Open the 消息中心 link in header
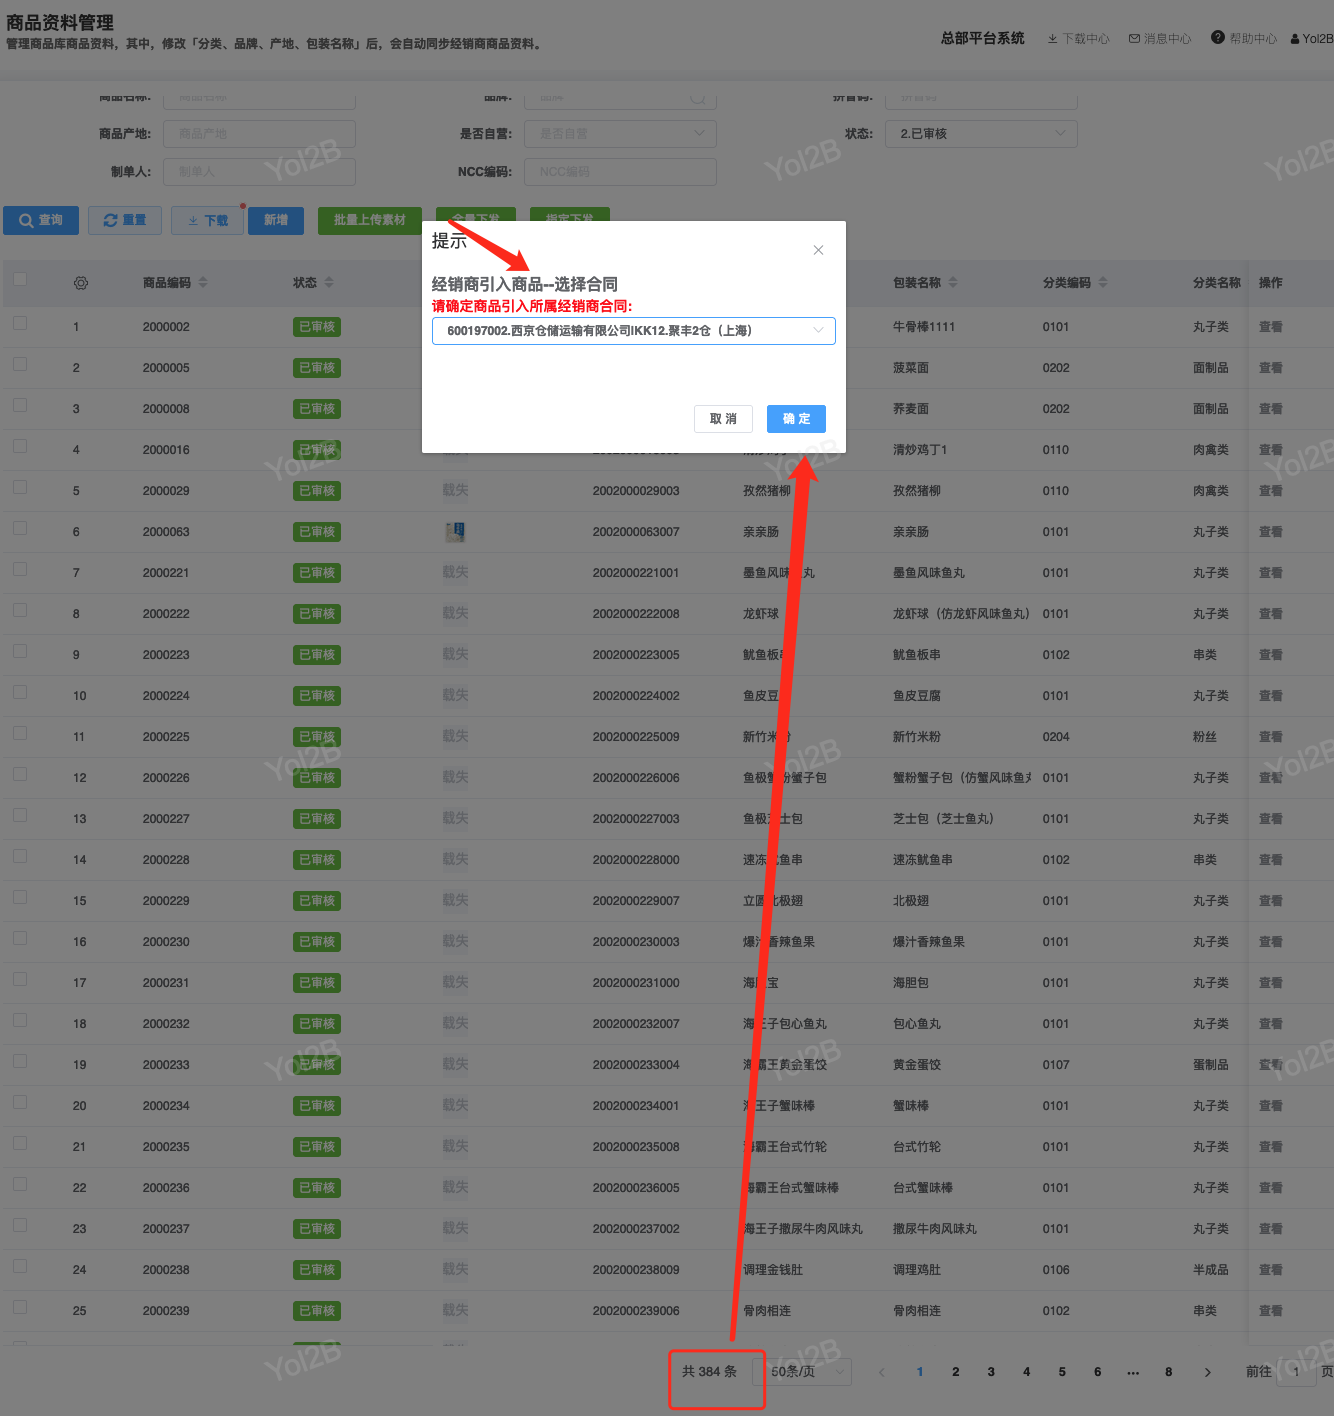Screen dimensions: 1334x1416 click(x=1160, y=39)
